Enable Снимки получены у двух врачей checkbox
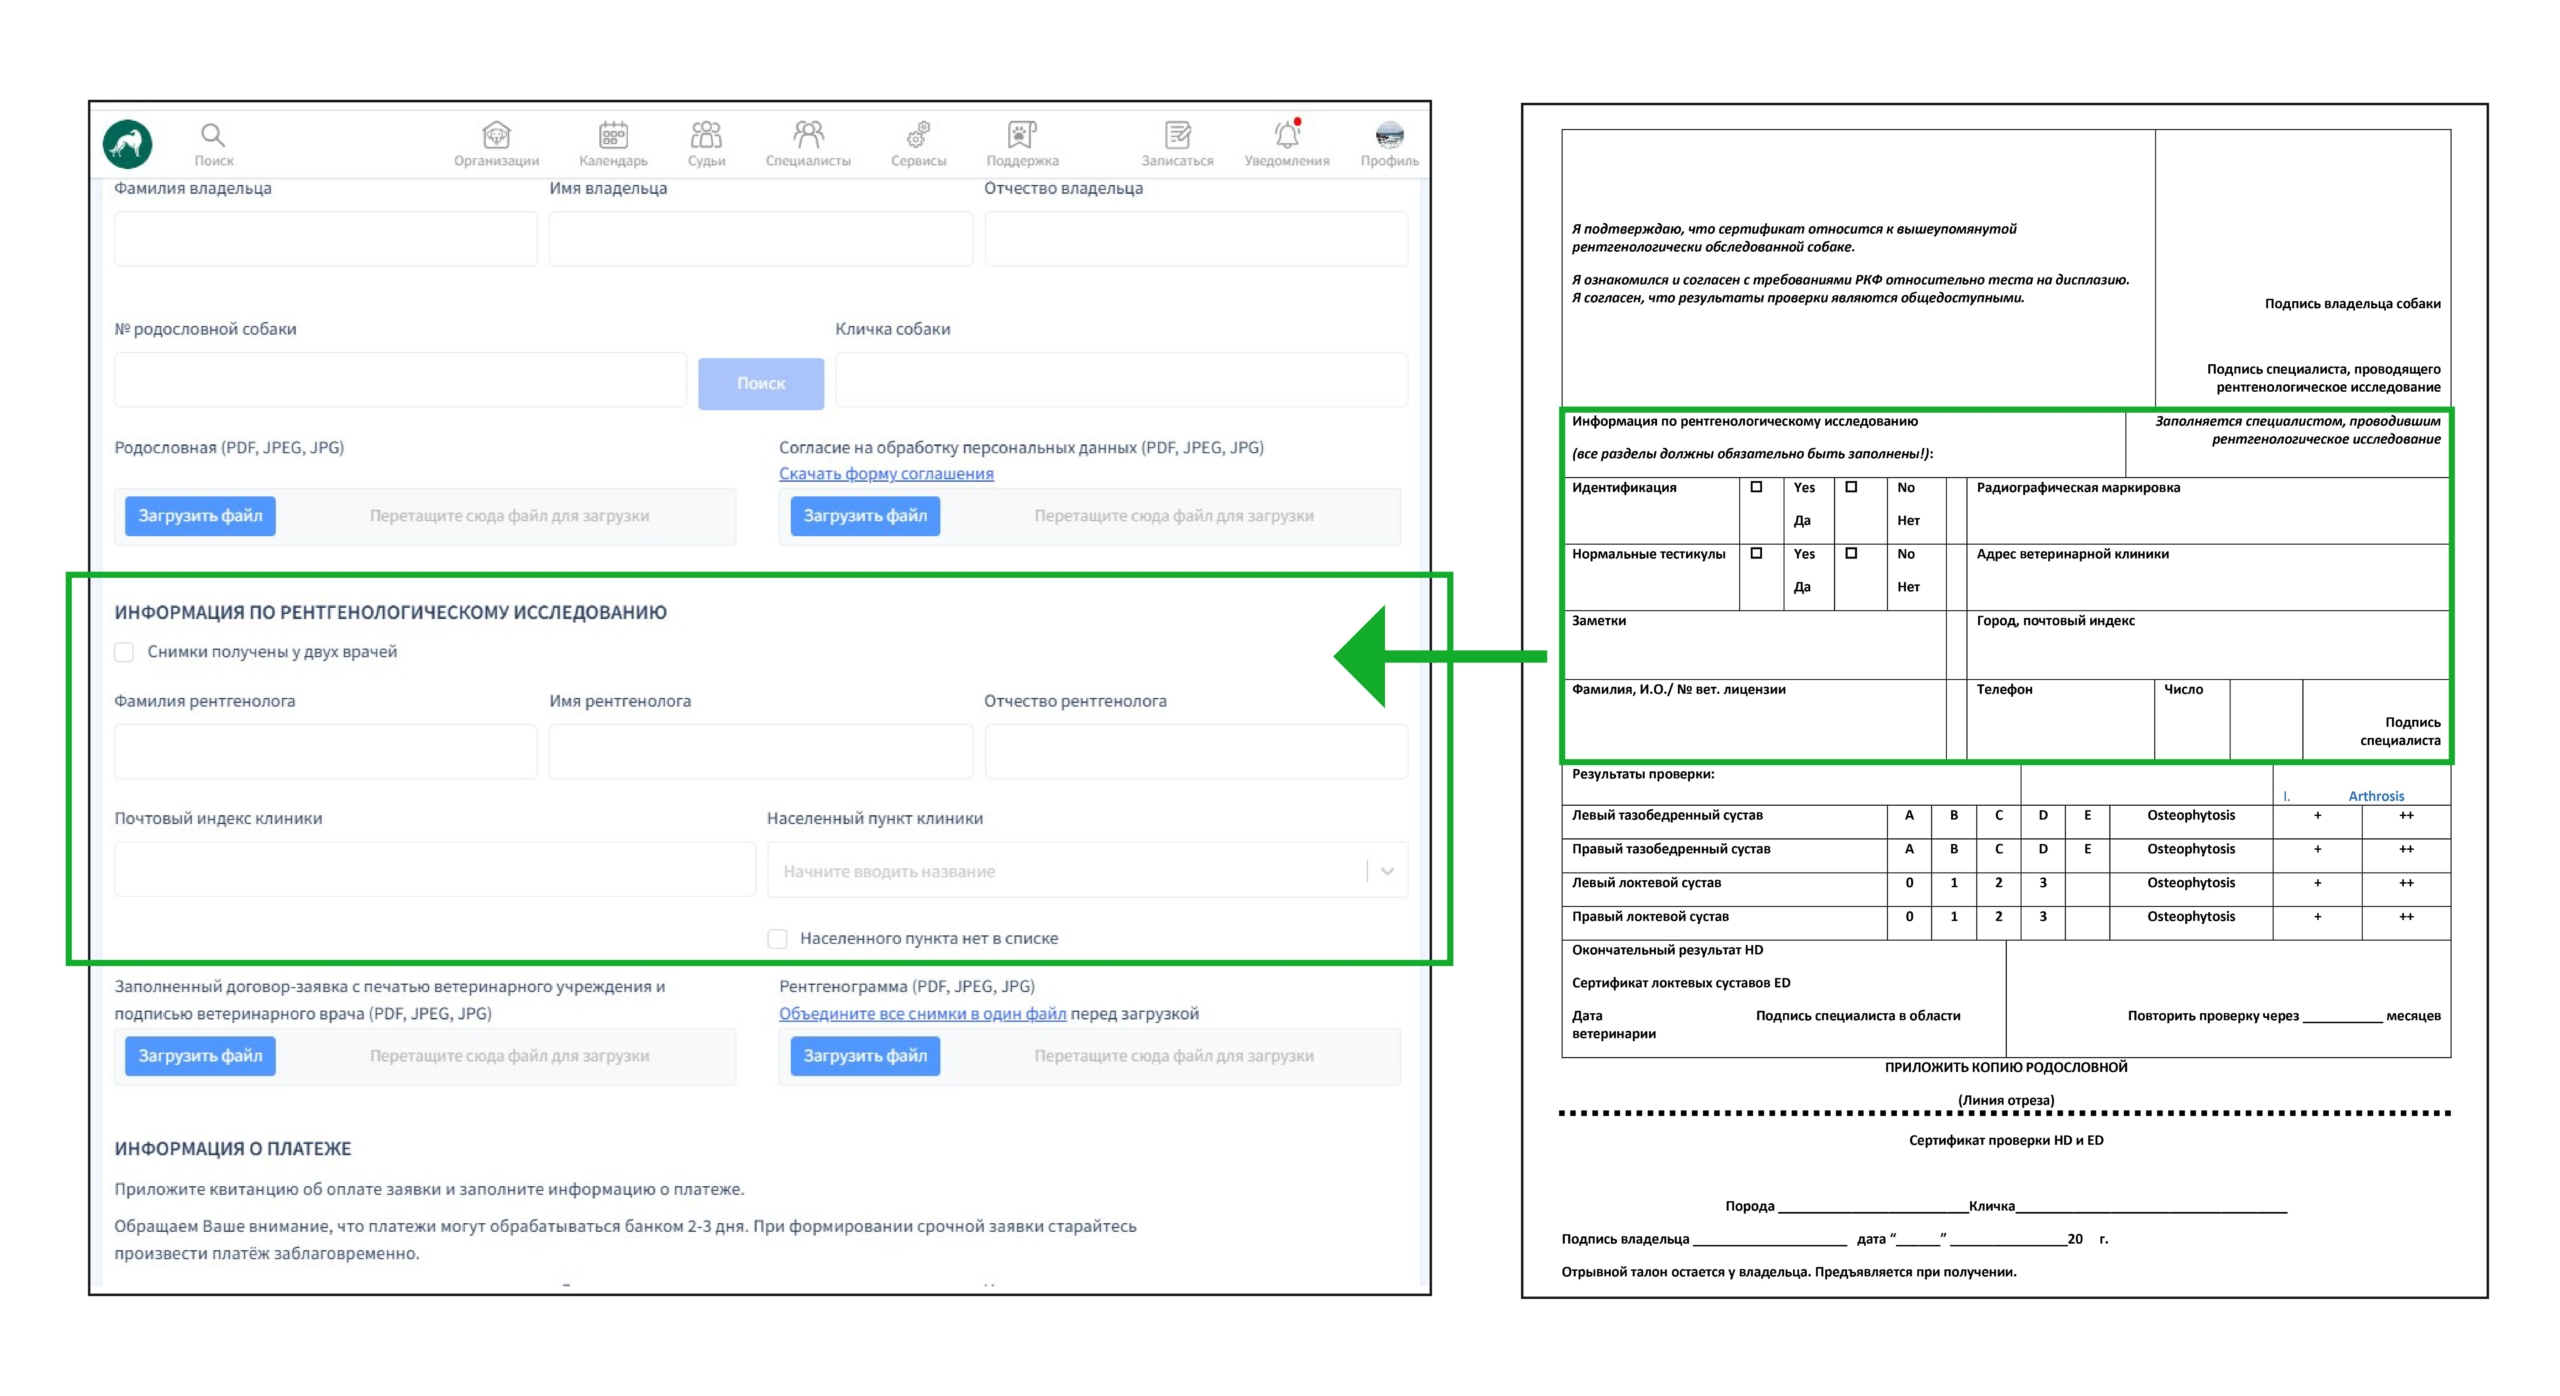 pyautogui.click(x=125, y=652)
